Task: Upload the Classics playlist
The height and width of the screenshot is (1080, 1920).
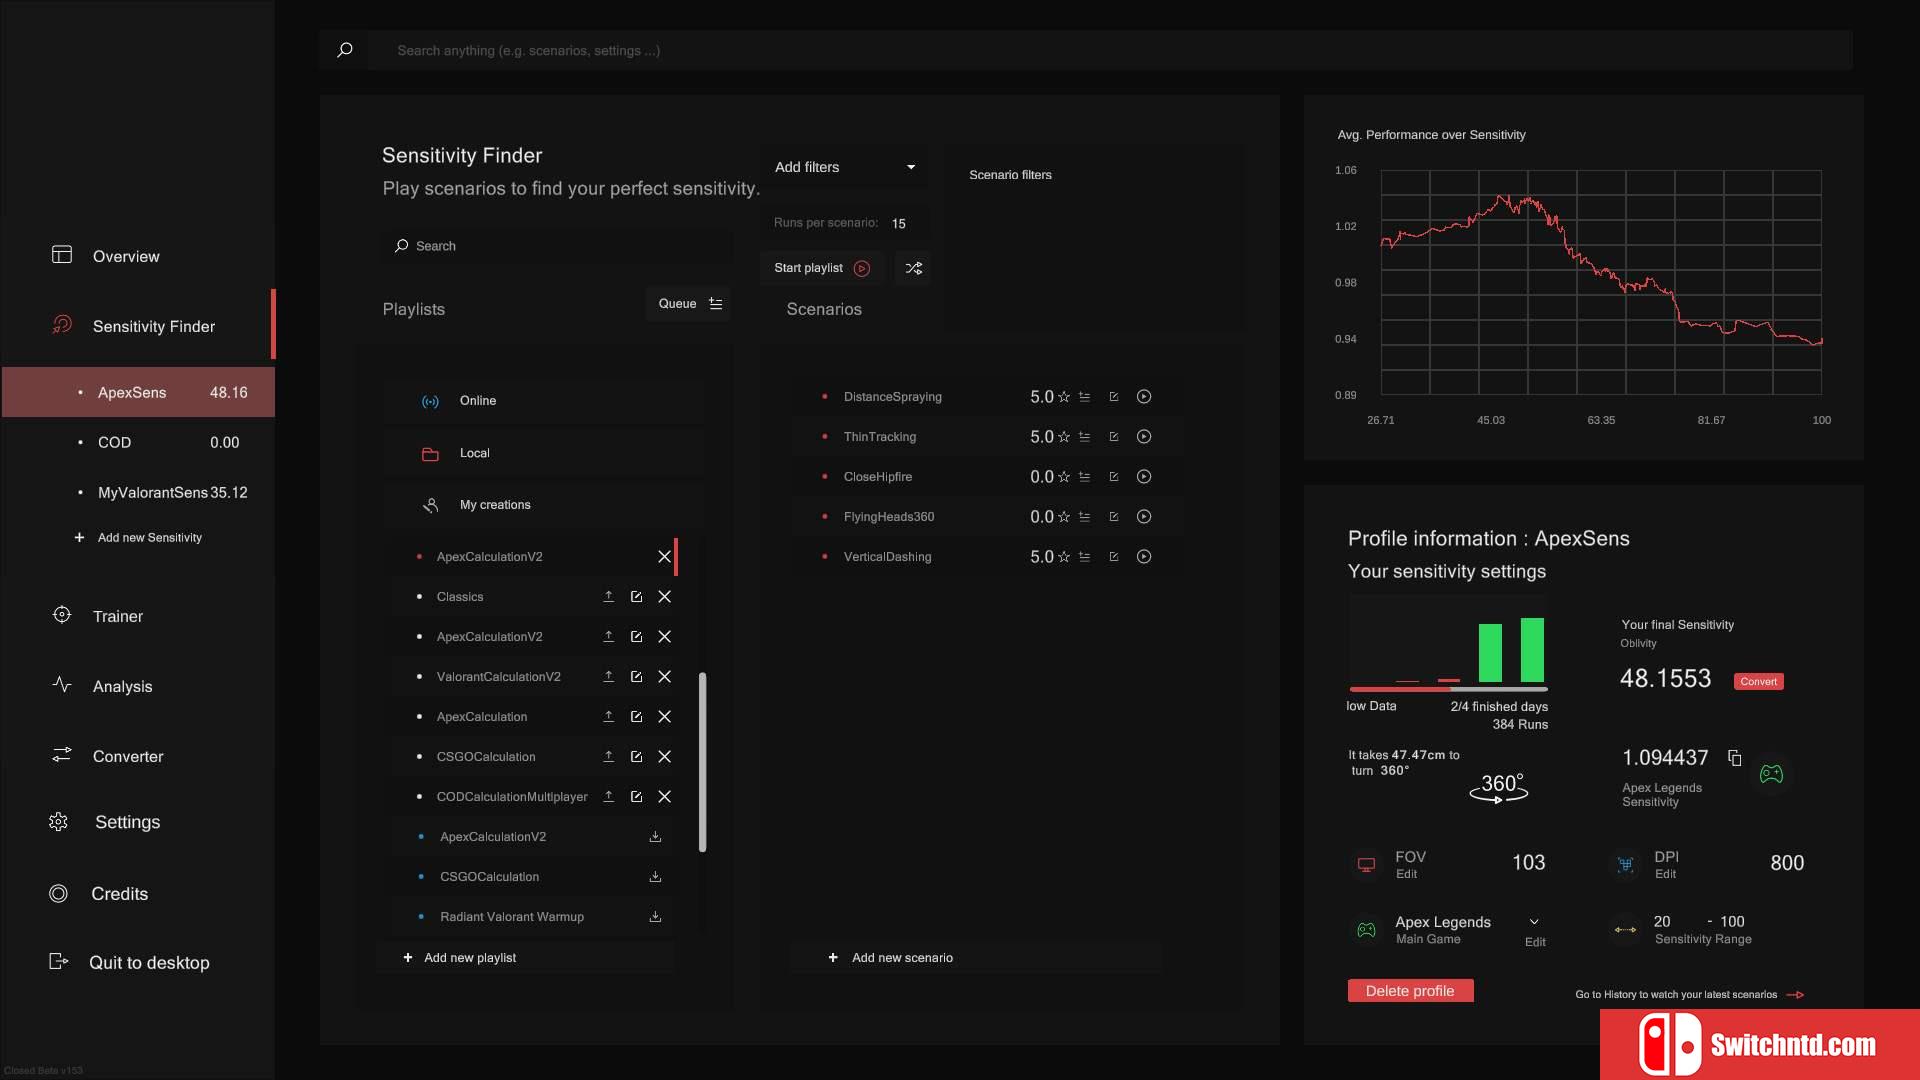Action: [608, 597]
